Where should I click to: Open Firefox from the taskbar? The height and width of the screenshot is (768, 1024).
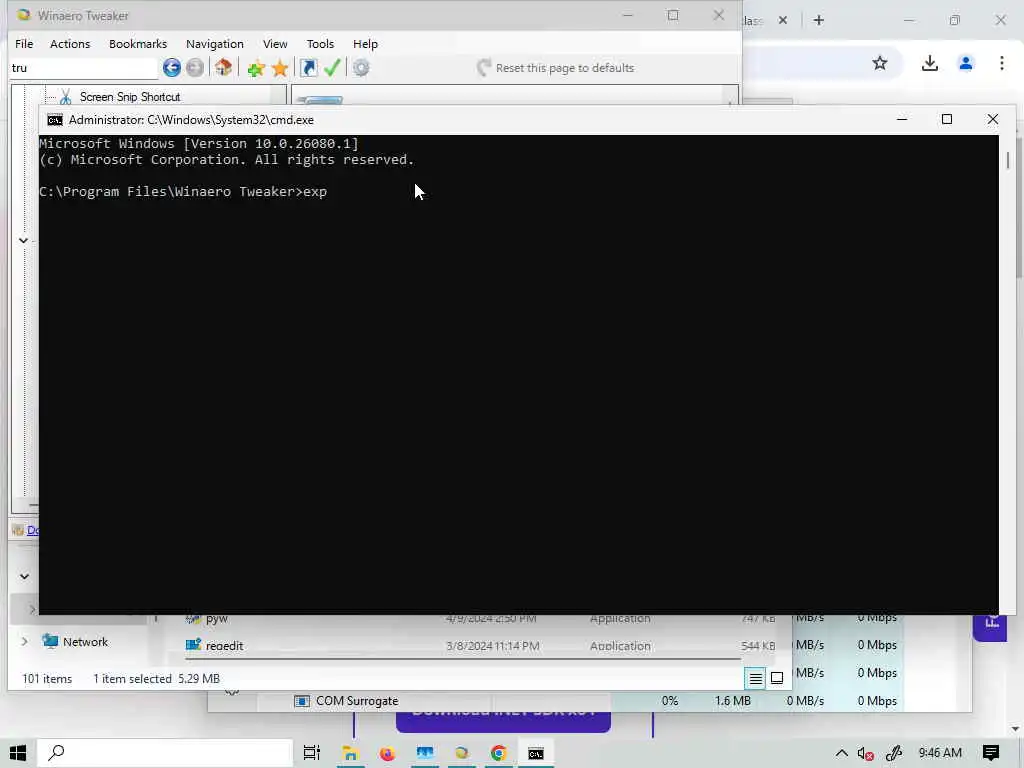[387, 753]
